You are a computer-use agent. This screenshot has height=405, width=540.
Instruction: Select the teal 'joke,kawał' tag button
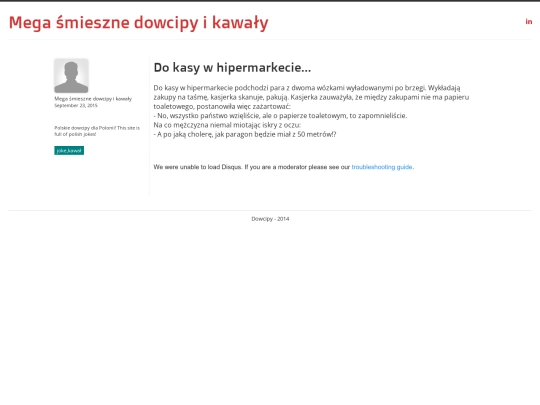pyautogui.click(x=69, y=150)
